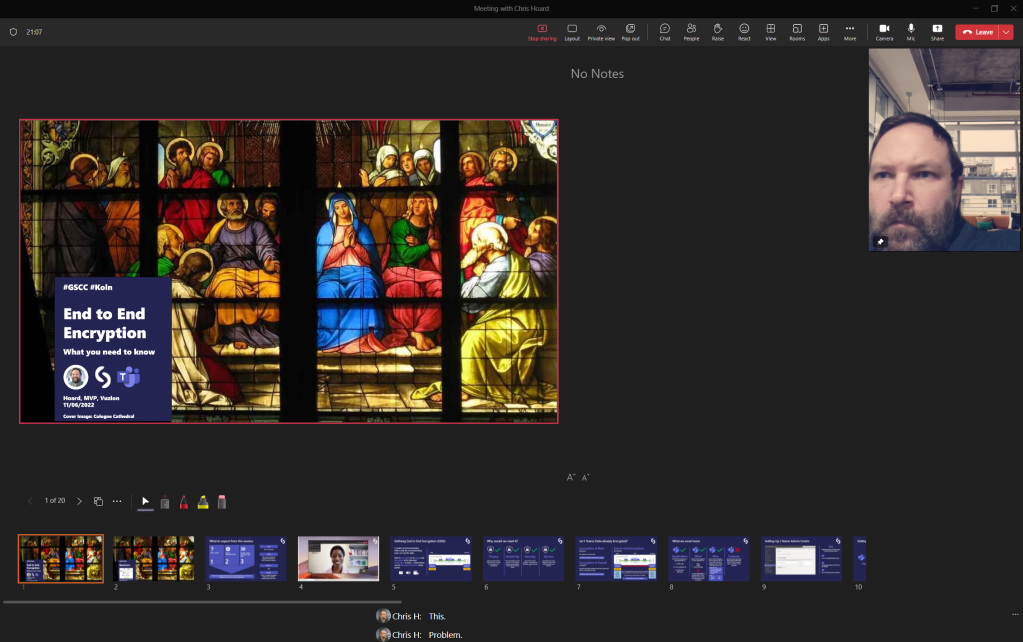Go to the next slide arrow

click(79, 501)
